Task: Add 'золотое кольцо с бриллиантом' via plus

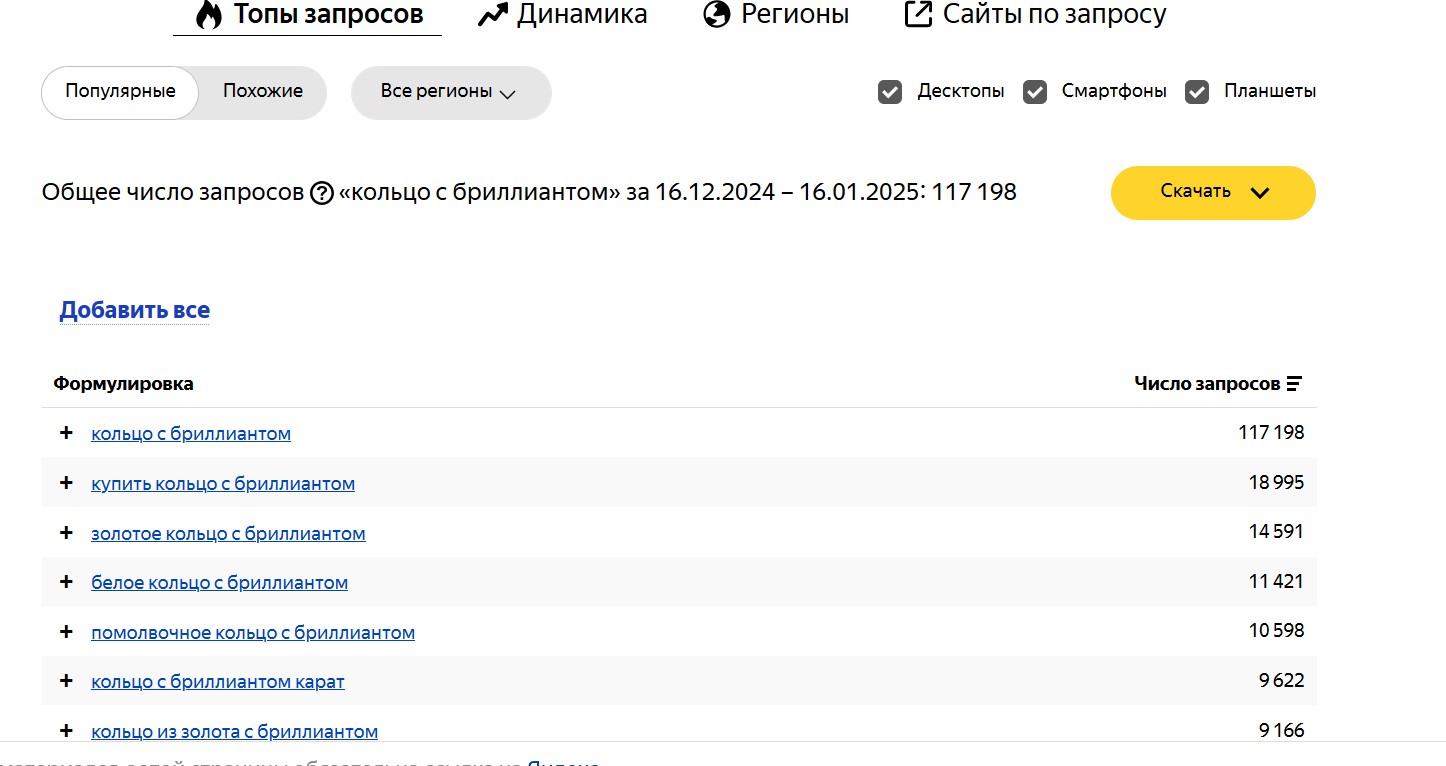Action: 66,533
